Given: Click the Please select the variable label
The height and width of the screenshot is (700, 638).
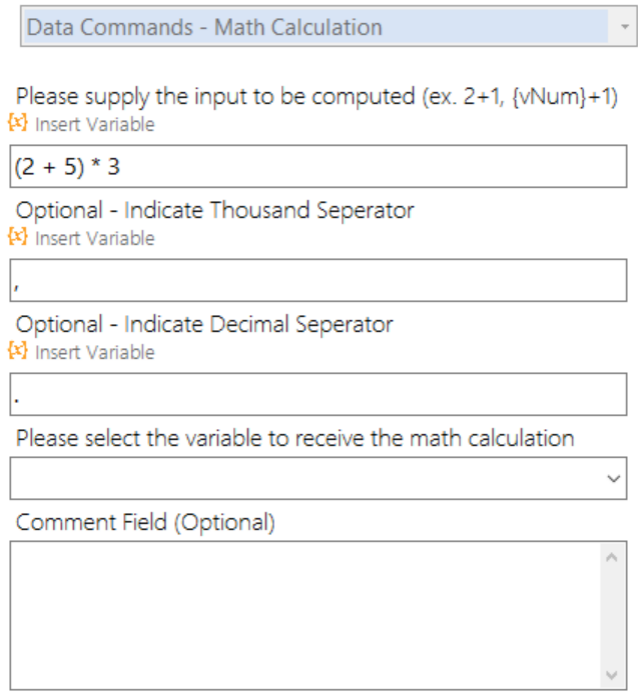Looking at the screenshot, I should tap(295, 438).
